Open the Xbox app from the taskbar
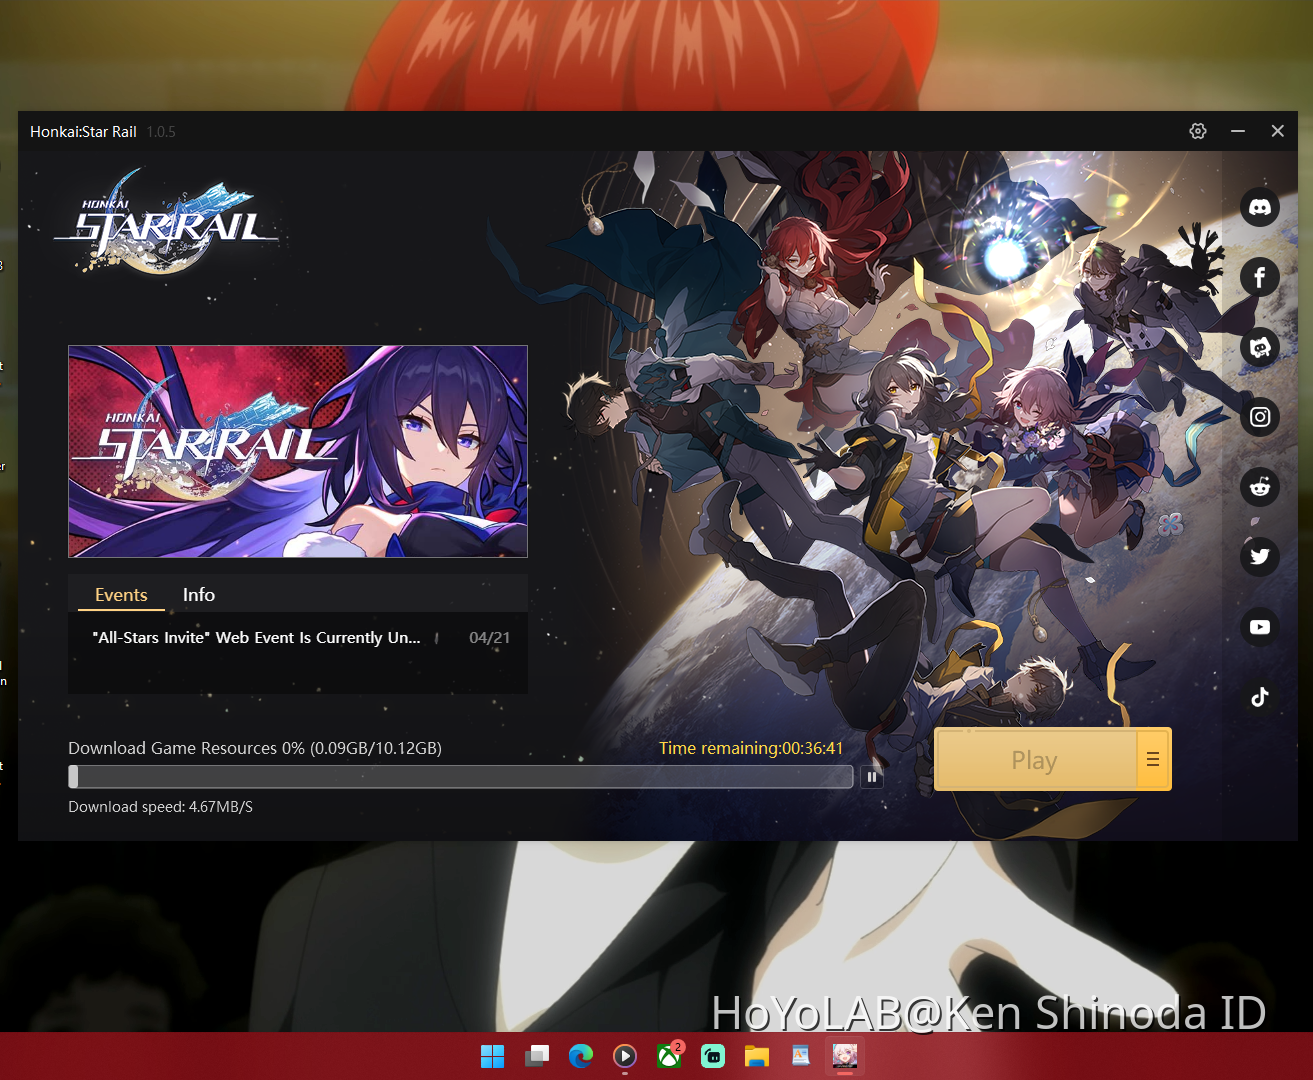 pos(669,1056)
